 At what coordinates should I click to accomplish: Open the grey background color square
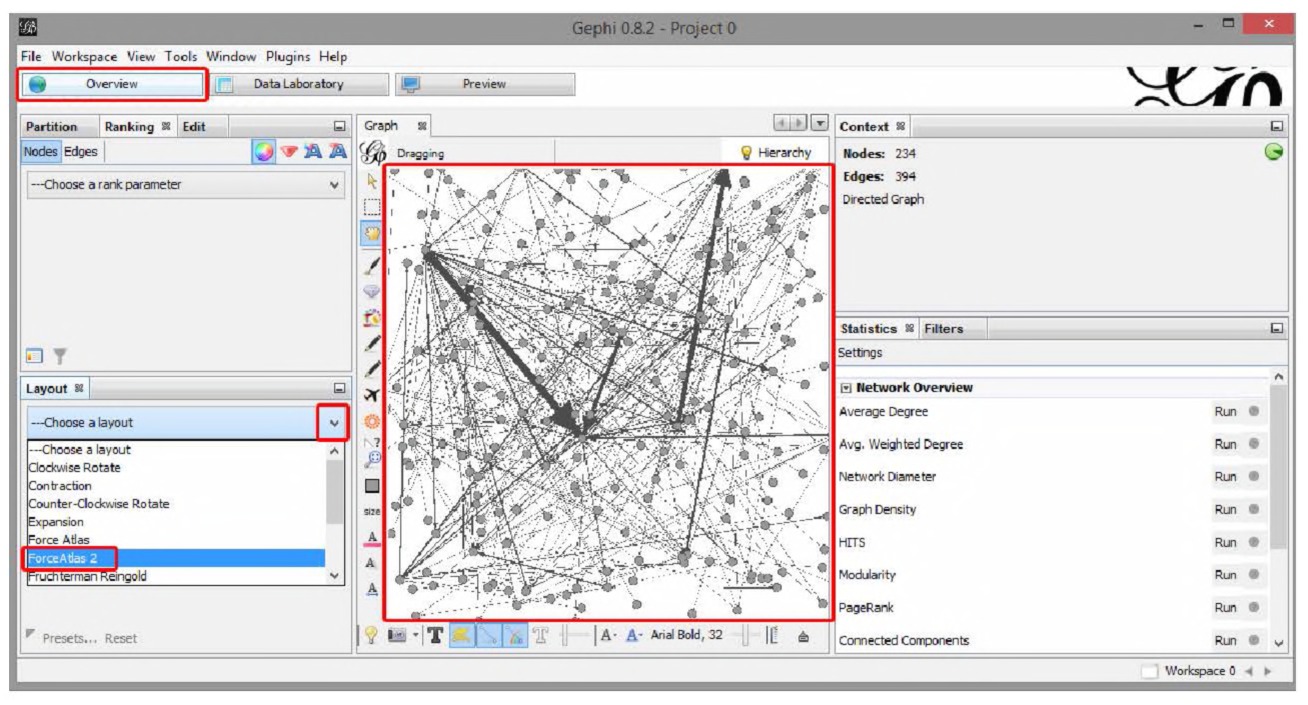tap(372, 485)
